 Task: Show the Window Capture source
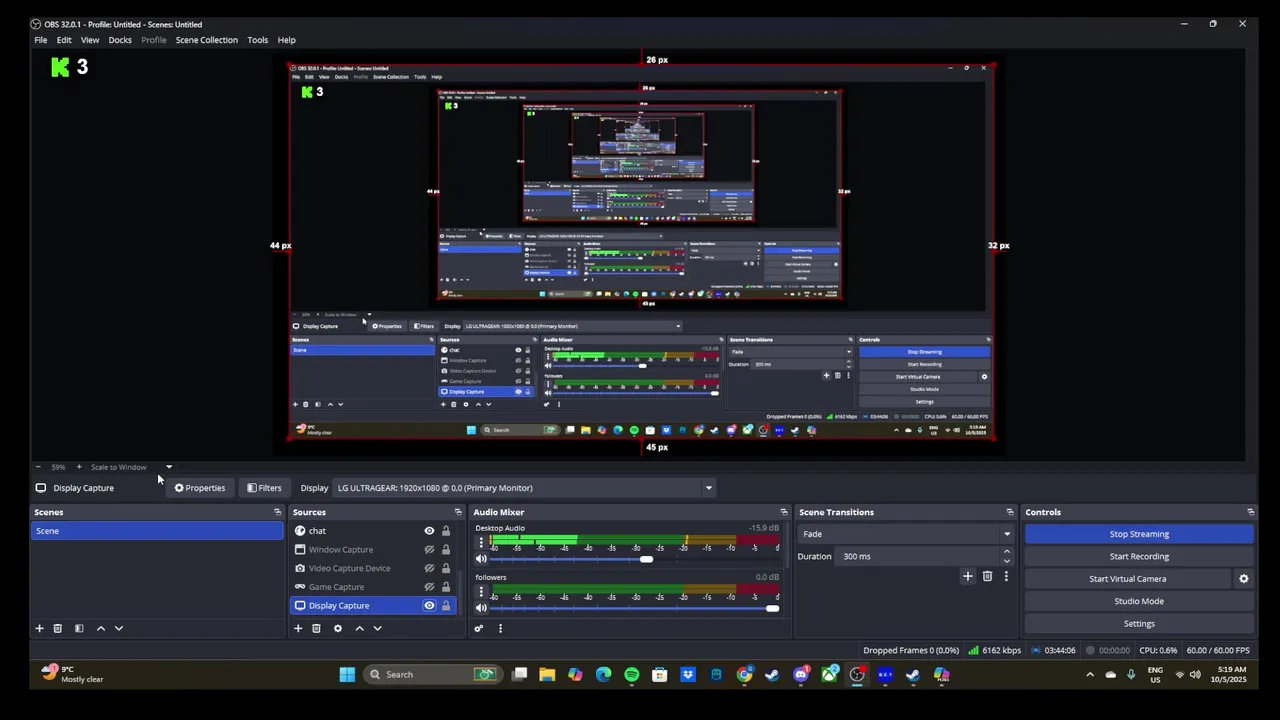(x=429, y=550)
